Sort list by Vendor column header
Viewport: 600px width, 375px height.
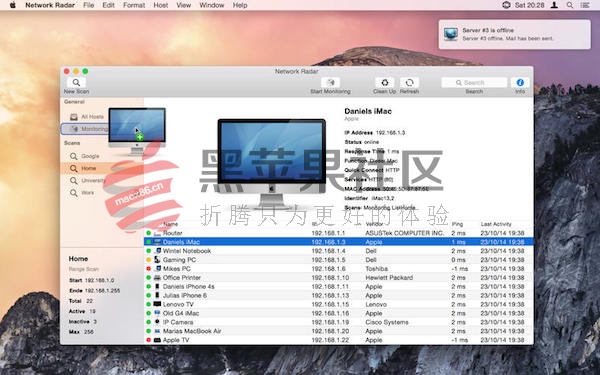[x=375, y=224]
